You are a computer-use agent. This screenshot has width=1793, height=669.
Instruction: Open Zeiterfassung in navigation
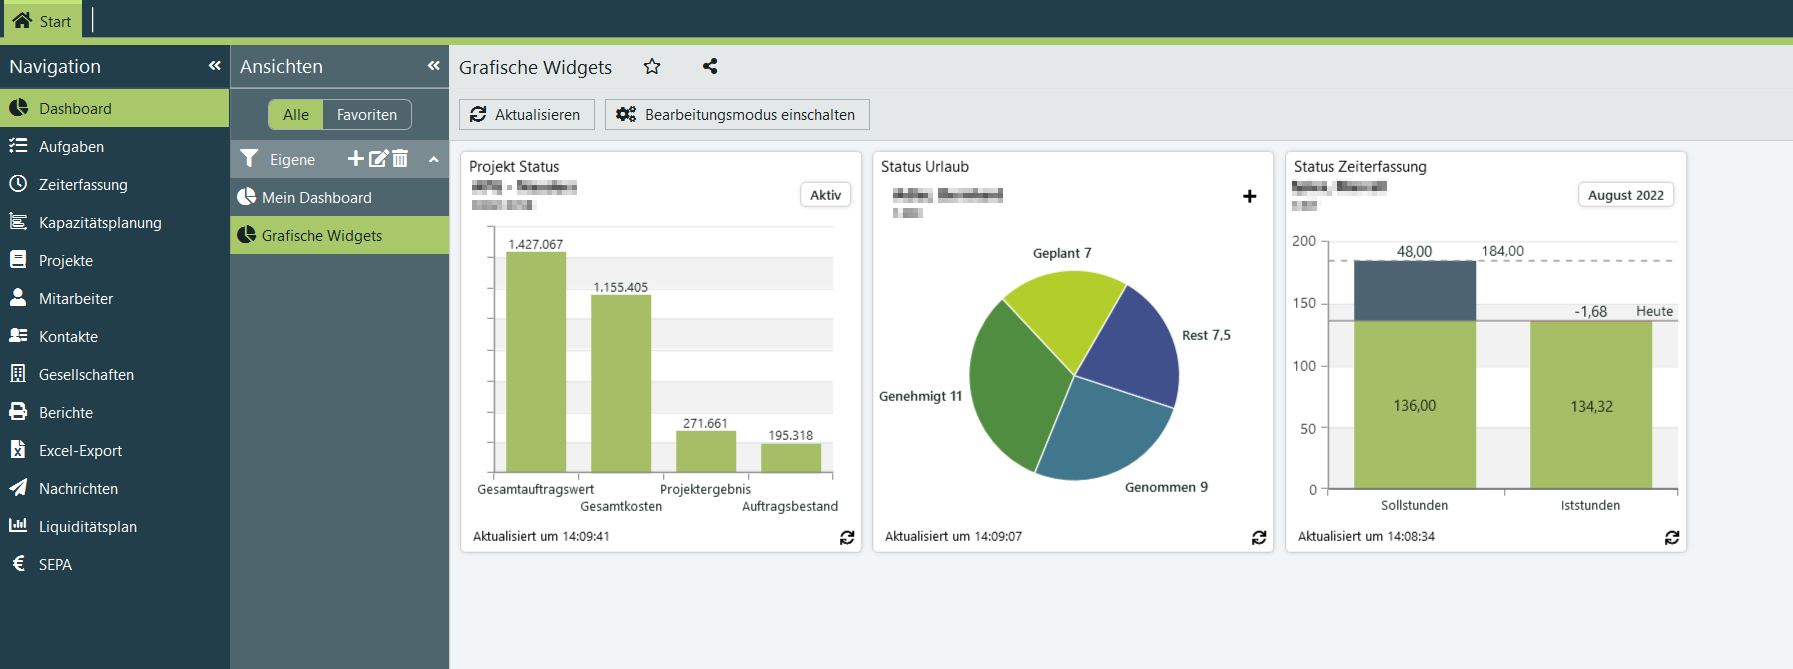(x=83, y=185)
